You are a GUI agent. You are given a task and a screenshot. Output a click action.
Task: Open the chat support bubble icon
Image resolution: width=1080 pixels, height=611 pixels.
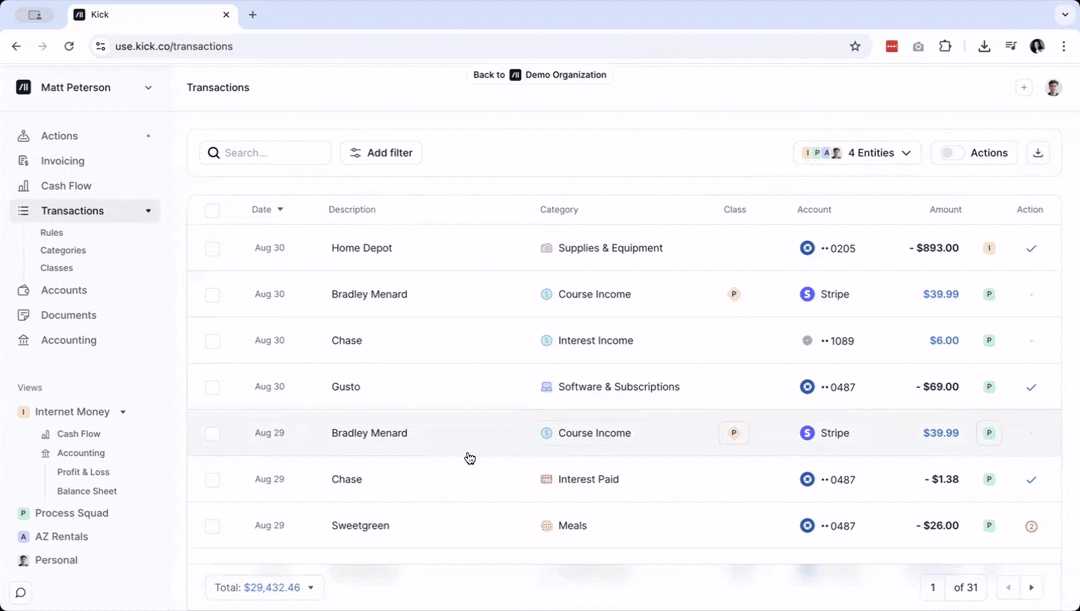tap(20, 592)
